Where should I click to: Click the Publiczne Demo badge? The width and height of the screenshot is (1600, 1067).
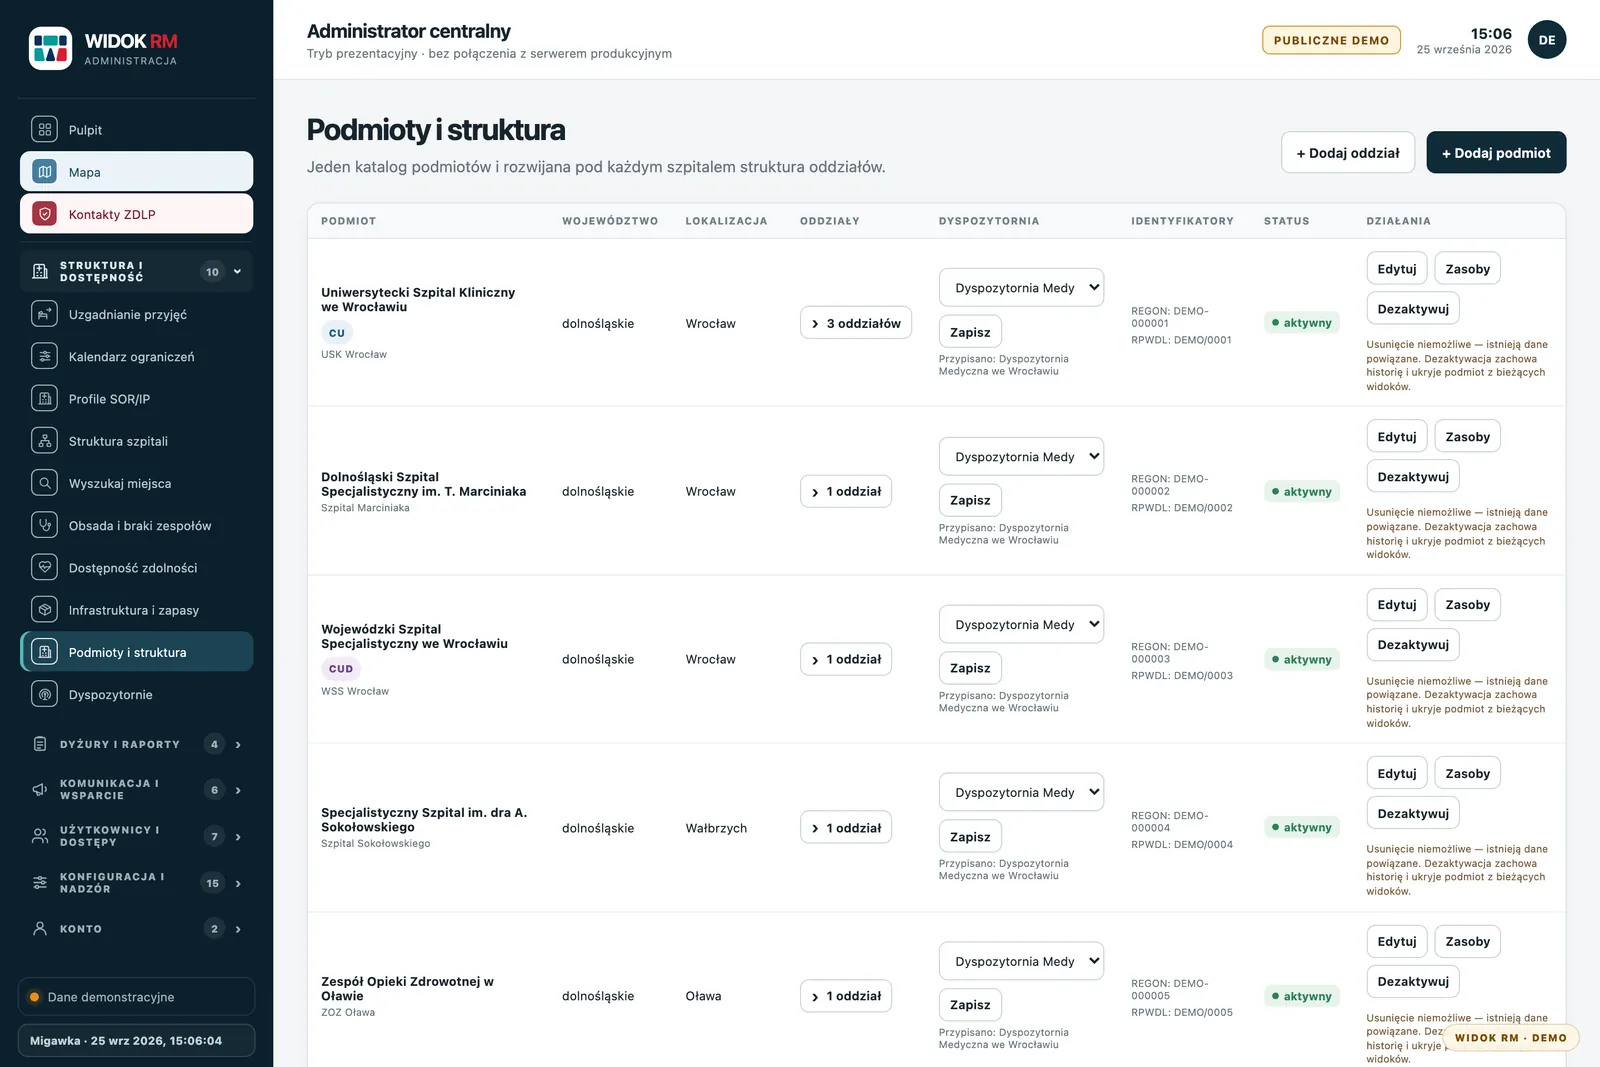coord(1331,40)
